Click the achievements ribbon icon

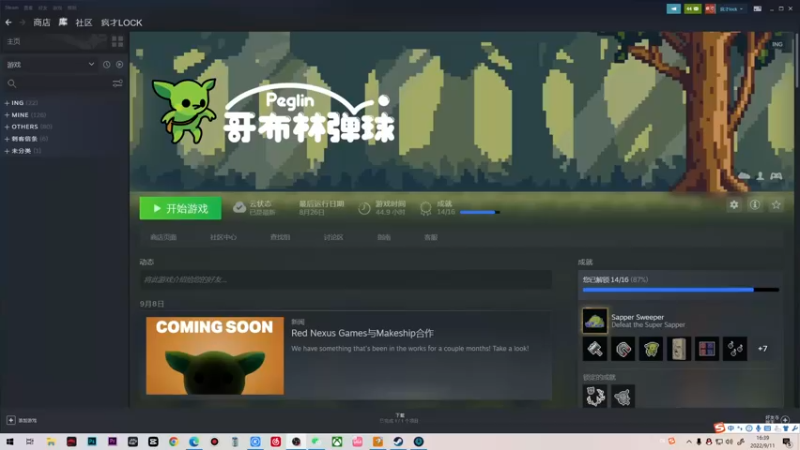pyautogui.click(x=426, y=208)
